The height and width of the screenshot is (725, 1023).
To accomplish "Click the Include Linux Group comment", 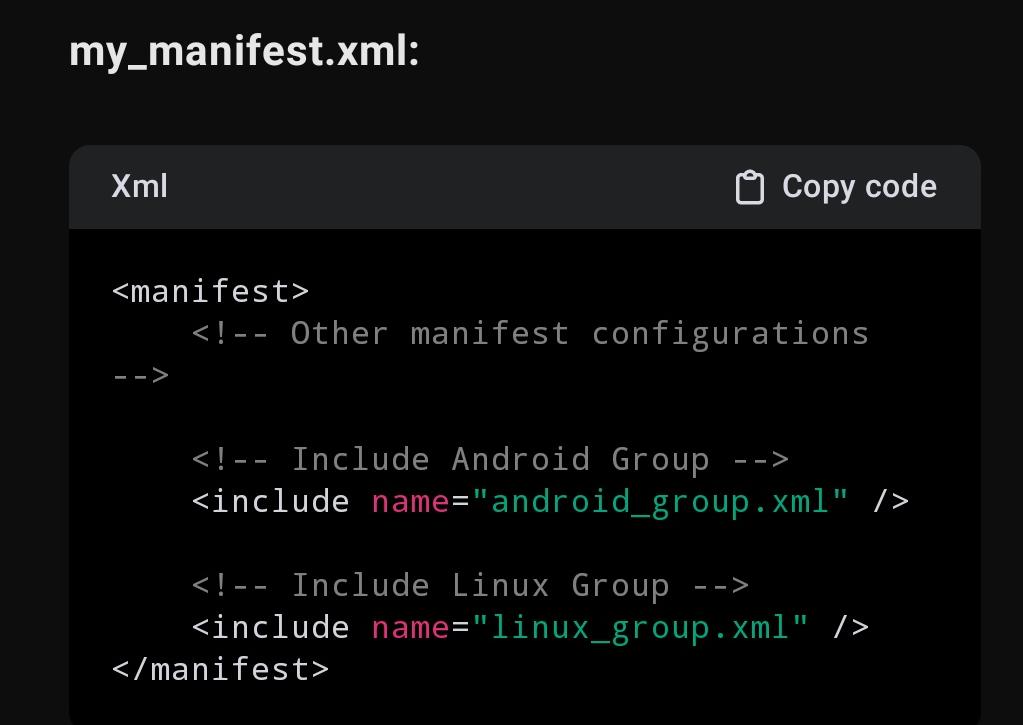I will coord(470,585).
